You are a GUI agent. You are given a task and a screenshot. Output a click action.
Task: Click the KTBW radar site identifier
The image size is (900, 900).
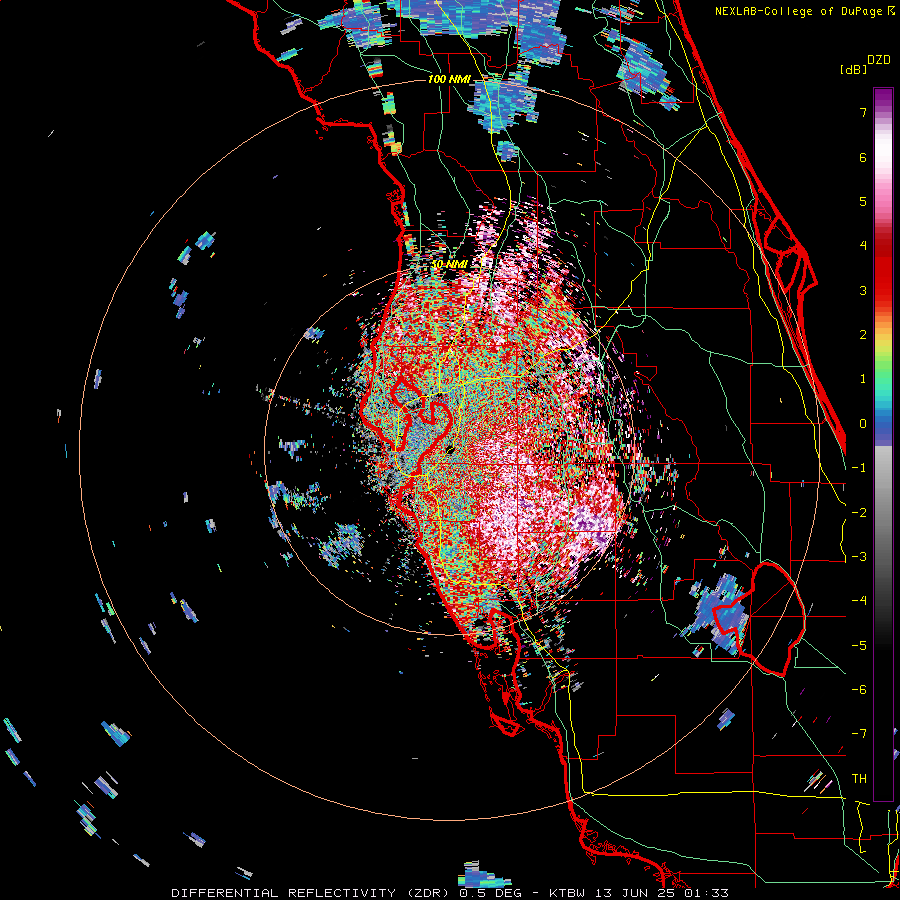567,893
